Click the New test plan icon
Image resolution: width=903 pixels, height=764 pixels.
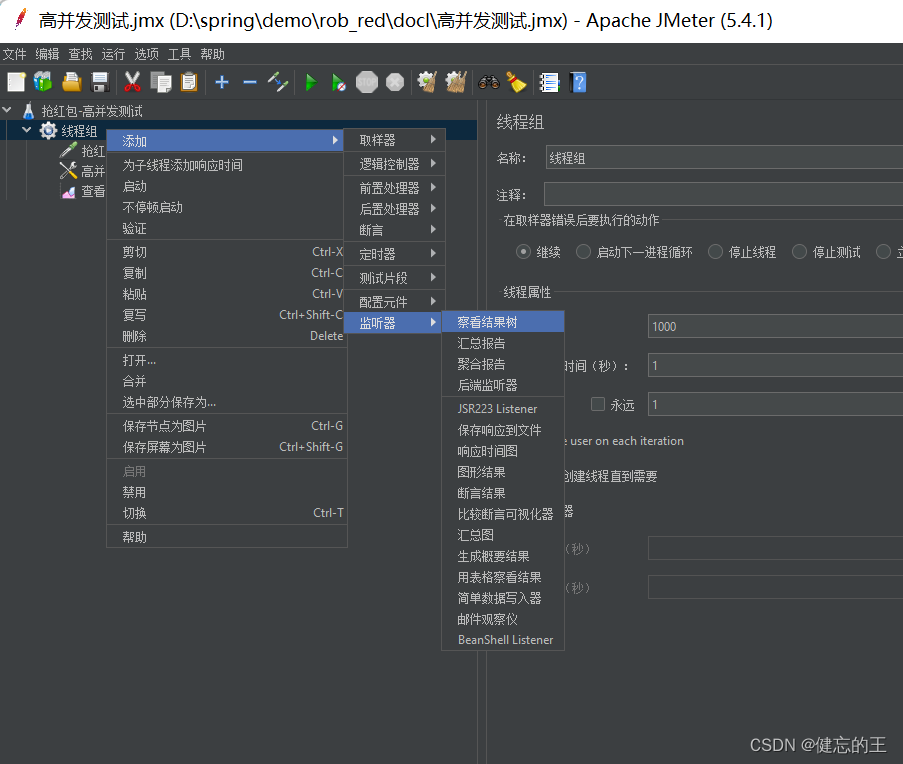[16, 82]
